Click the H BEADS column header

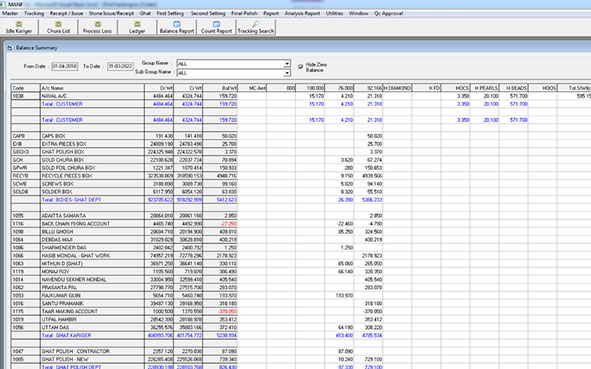(x=514, y=88)
